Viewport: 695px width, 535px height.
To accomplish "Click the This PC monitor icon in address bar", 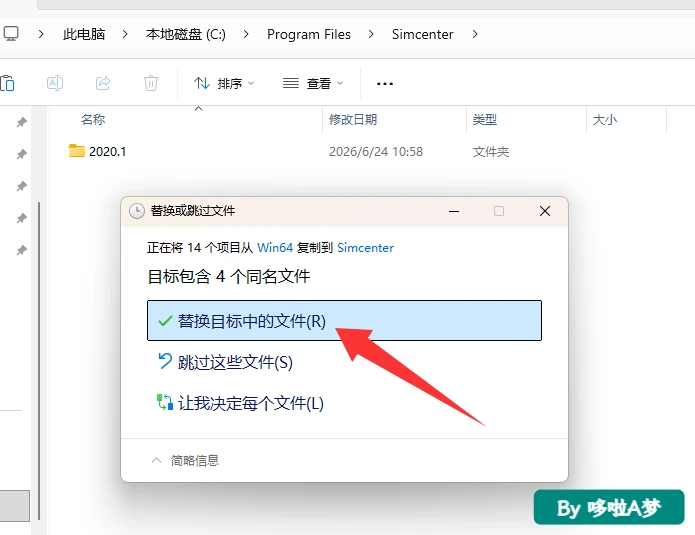I will click(11, 34).
